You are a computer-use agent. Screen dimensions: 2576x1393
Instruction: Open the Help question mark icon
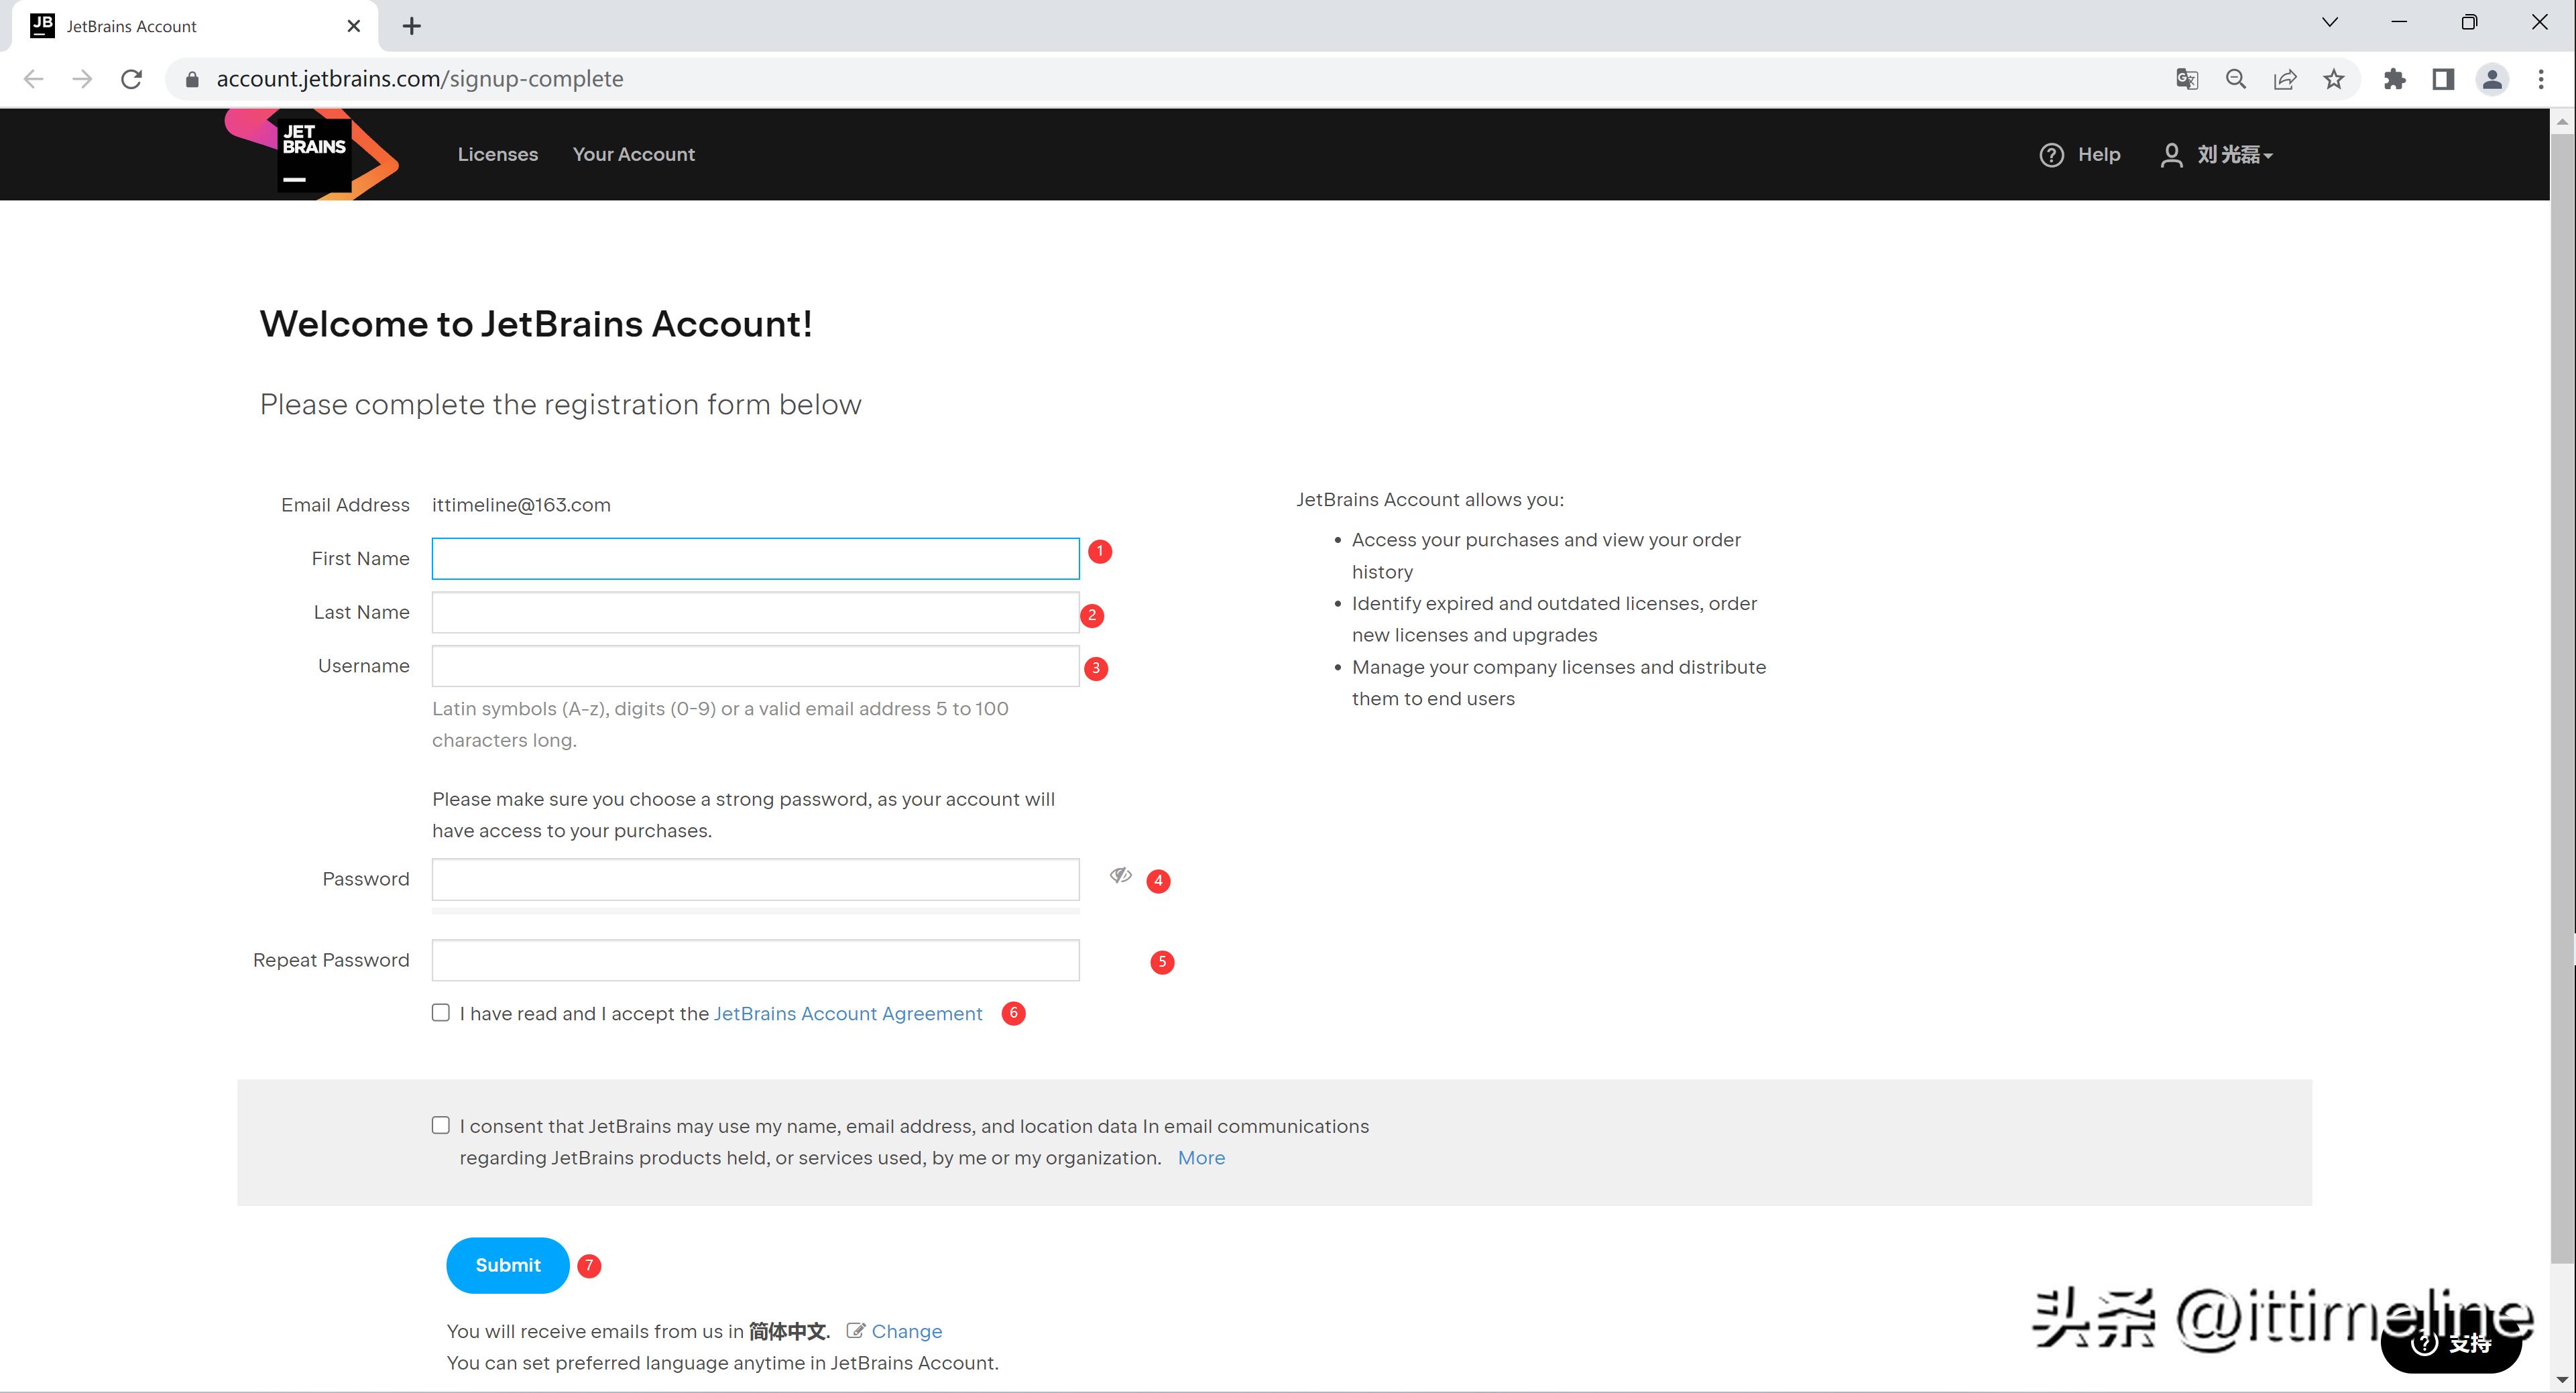pyautogui.click(x=2051, y=155)
